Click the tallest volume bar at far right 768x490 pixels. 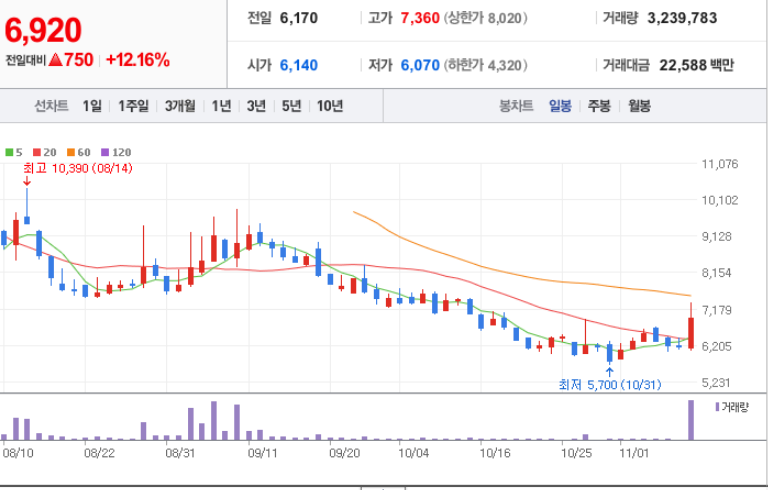pyautogui.click(x=691, y=420)
